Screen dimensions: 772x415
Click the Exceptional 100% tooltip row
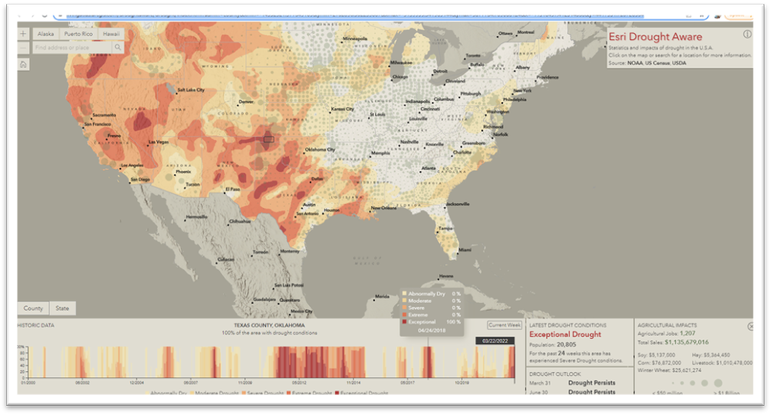[432, 322]
